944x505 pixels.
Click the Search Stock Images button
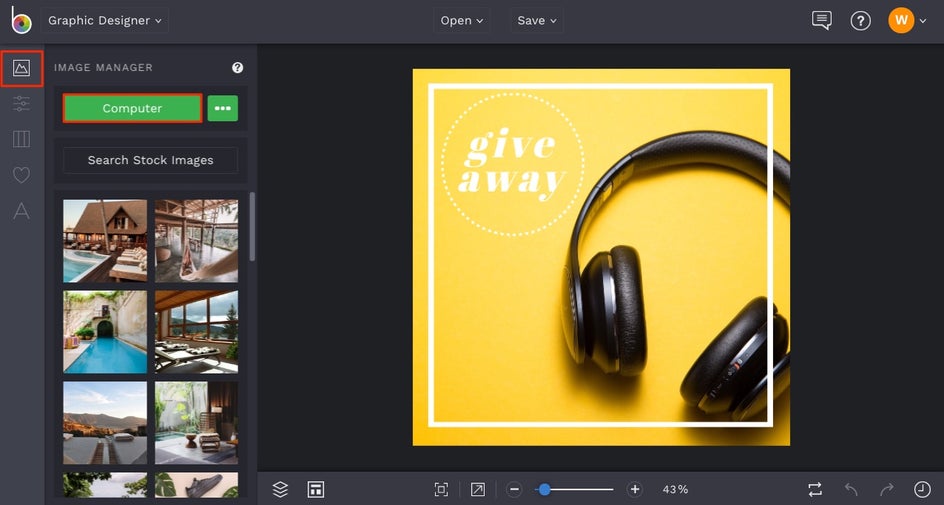pos(151,160)
